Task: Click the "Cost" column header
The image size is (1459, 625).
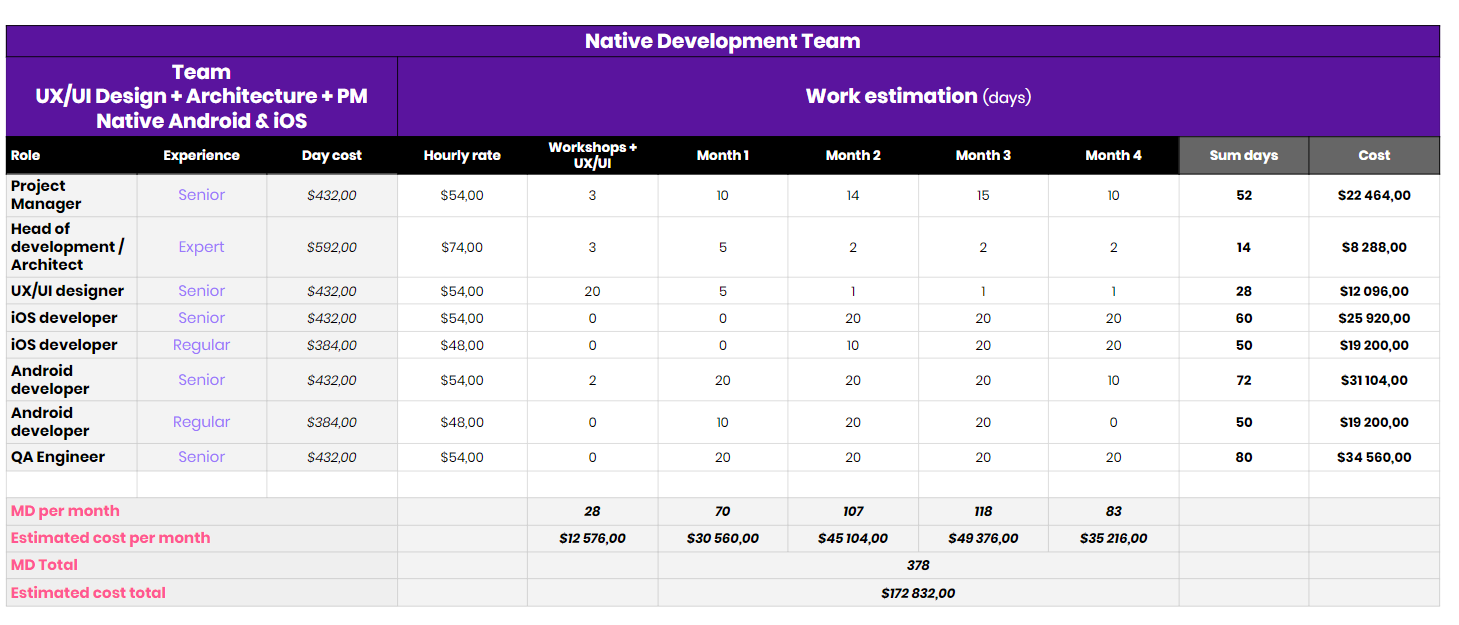Action: [x=1373, y=155]
